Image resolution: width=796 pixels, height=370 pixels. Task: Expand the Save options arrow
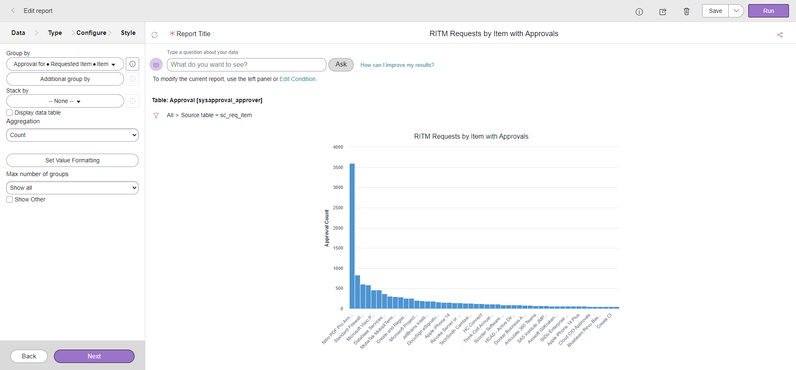pyautogui.click(x=736, y=11)
